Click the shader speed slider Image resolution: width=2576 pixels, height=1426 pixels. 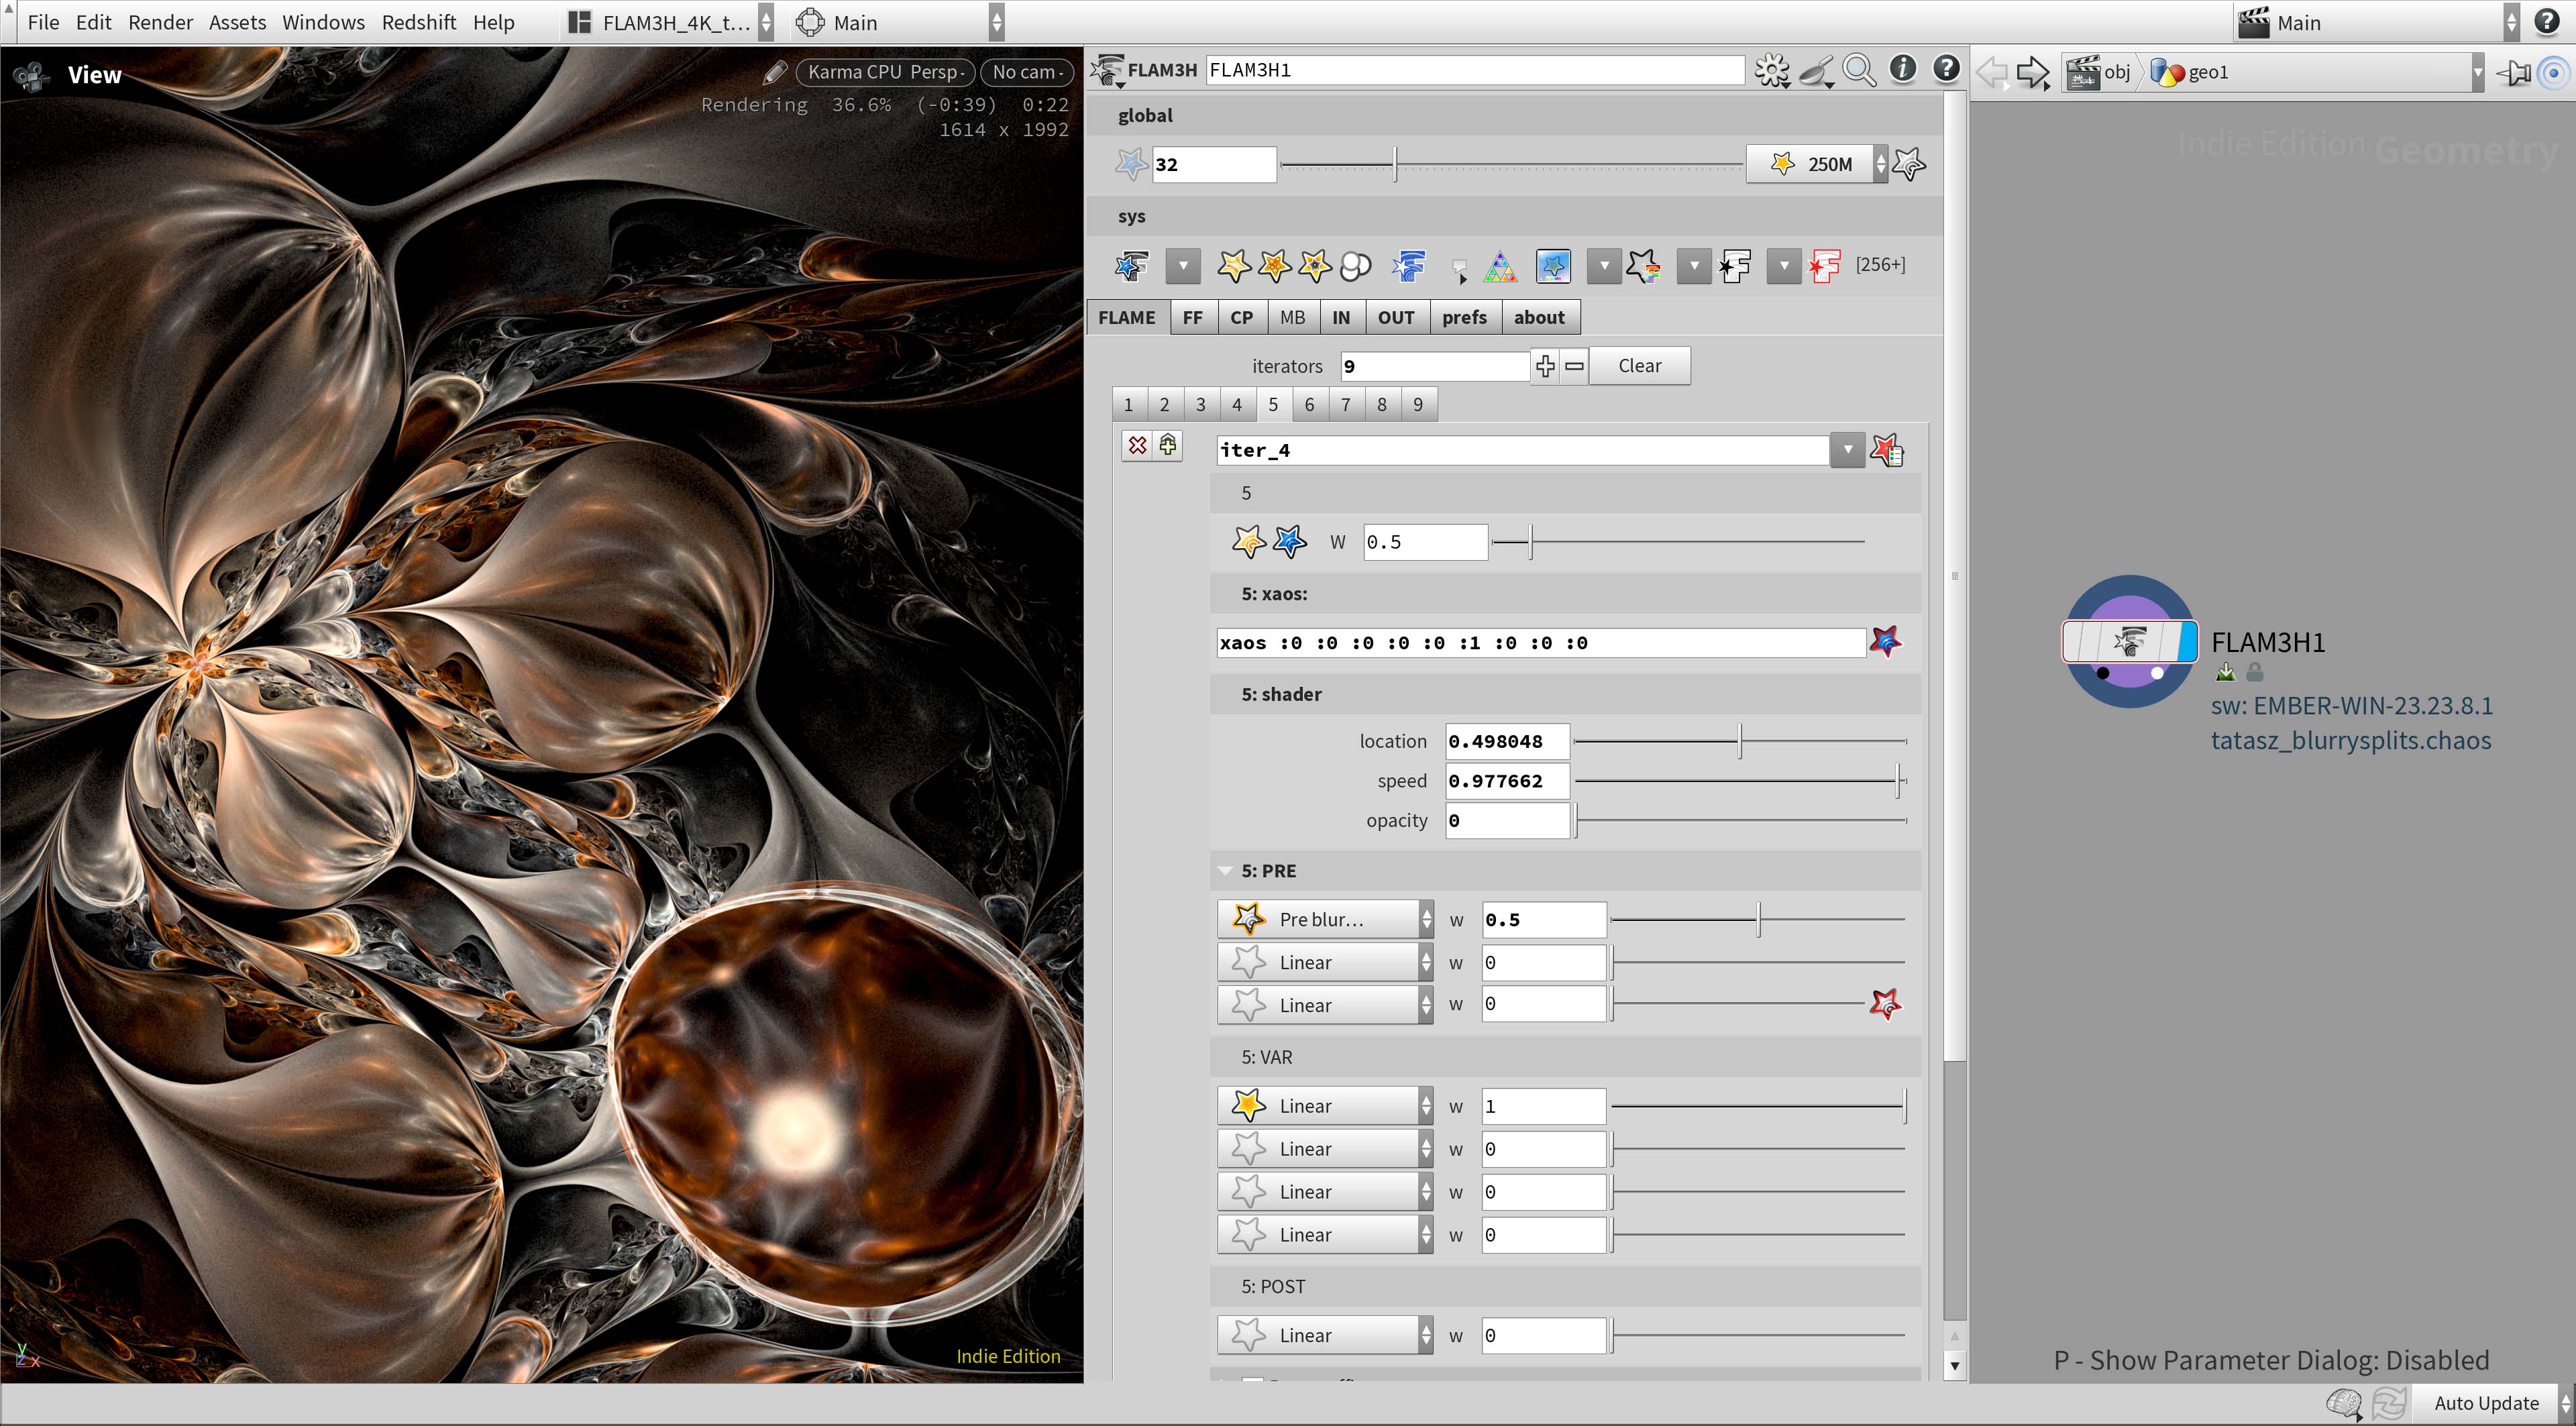coord(1740,781)
